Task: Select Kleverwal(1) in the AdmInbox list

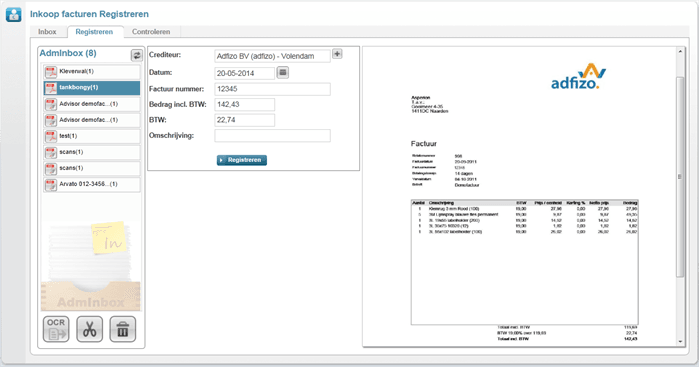Action: point(92,72)
